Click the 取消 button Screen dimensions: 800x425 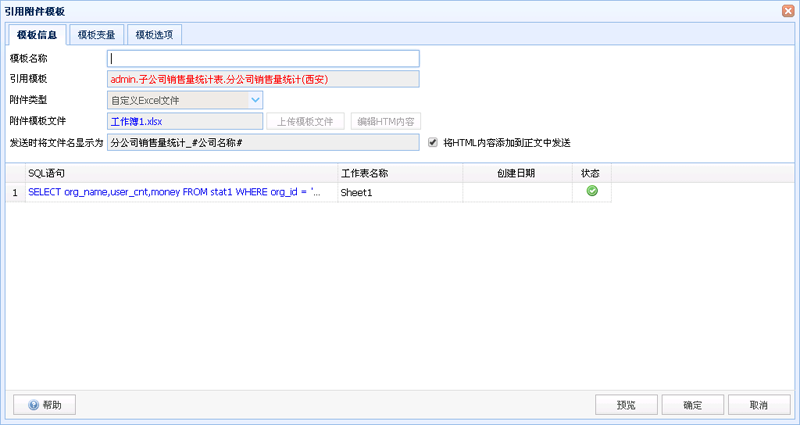click(x=758, y=405)
